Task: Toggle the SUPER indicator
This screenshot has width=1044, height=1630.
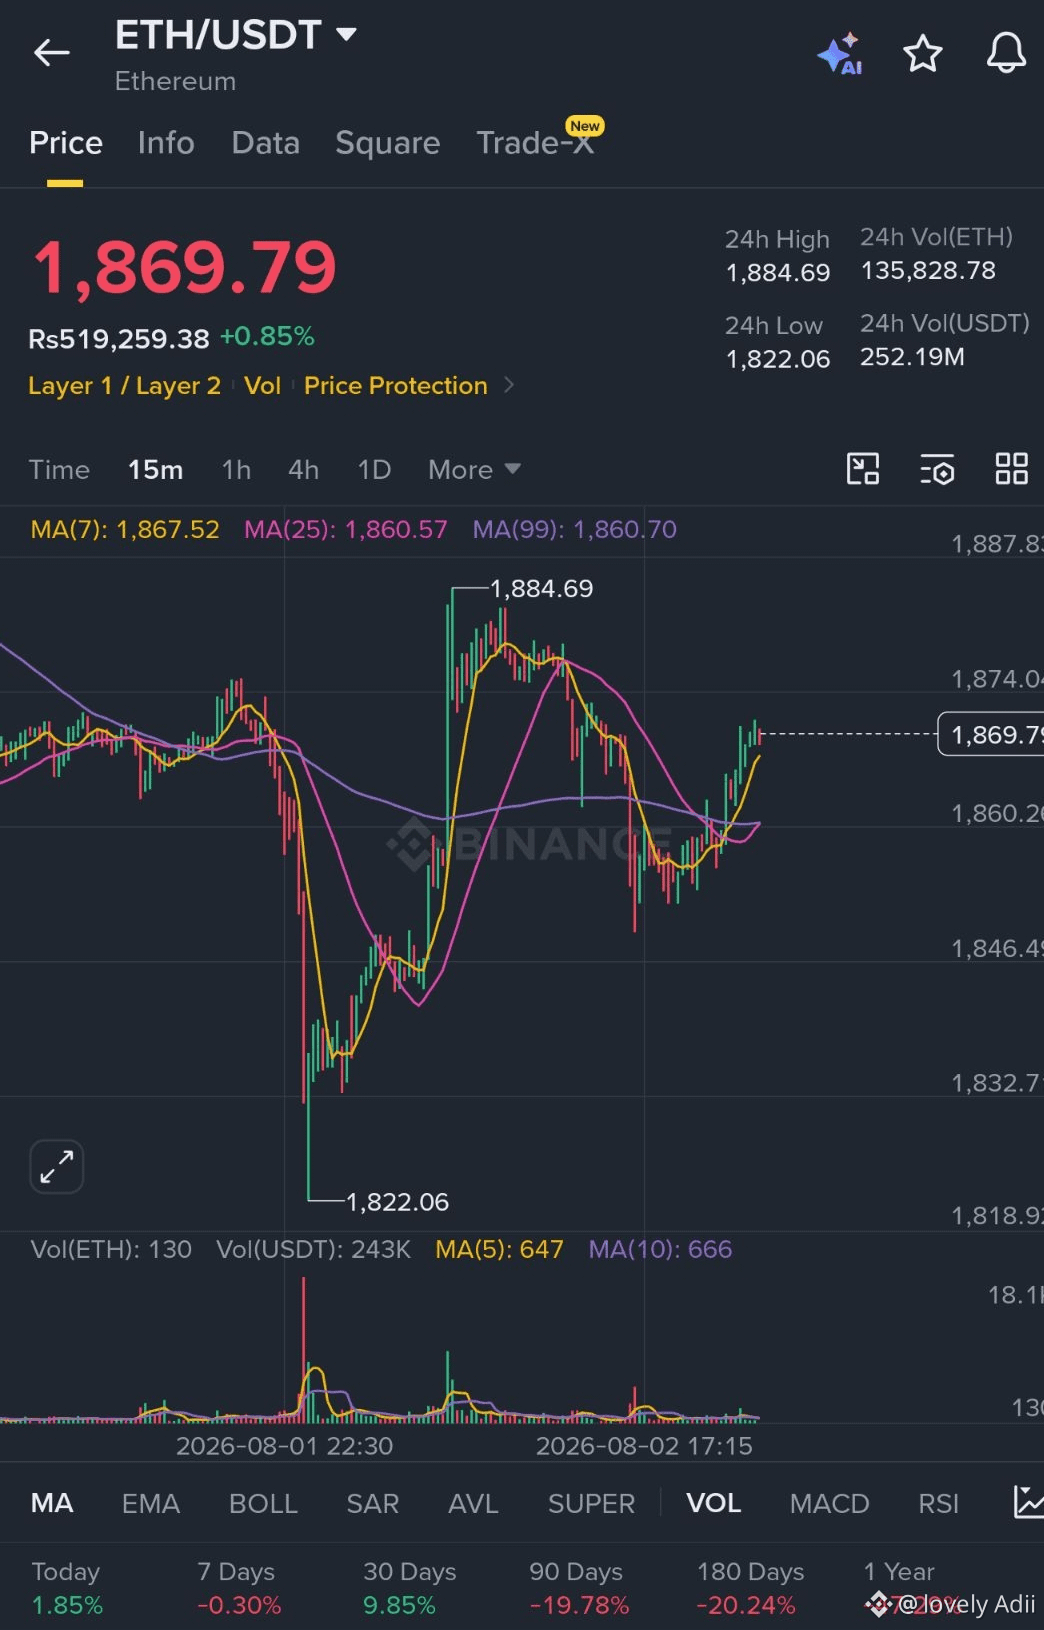Action: (x=591, y=1503)
